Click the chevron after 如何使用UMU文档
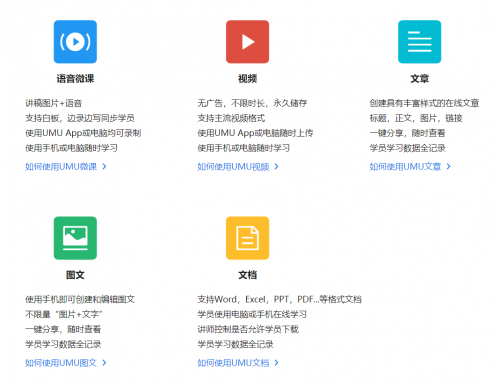The height and width of the screenshot is (386, 500). click(x=276, y=363)
